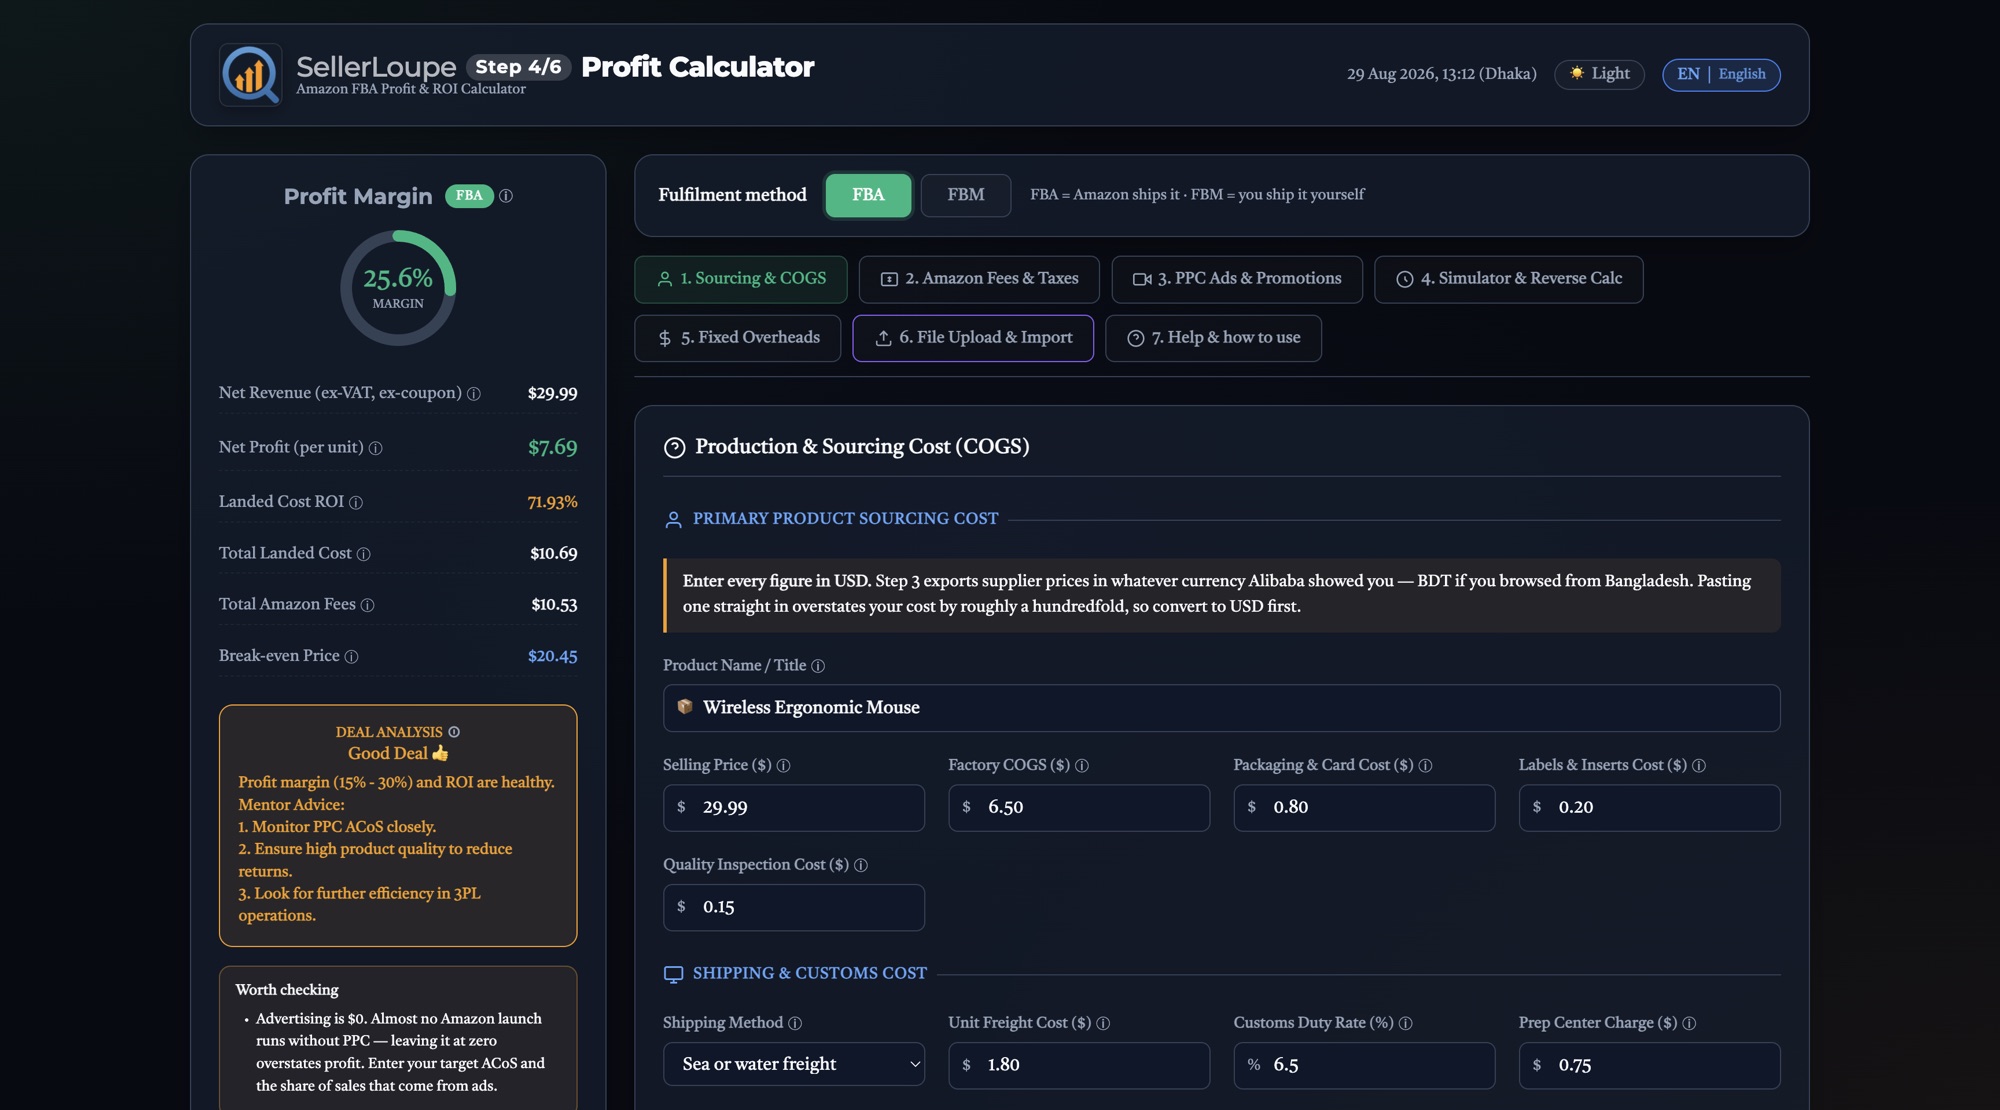Click the SellerLoupe logo icon

point(250,74)
